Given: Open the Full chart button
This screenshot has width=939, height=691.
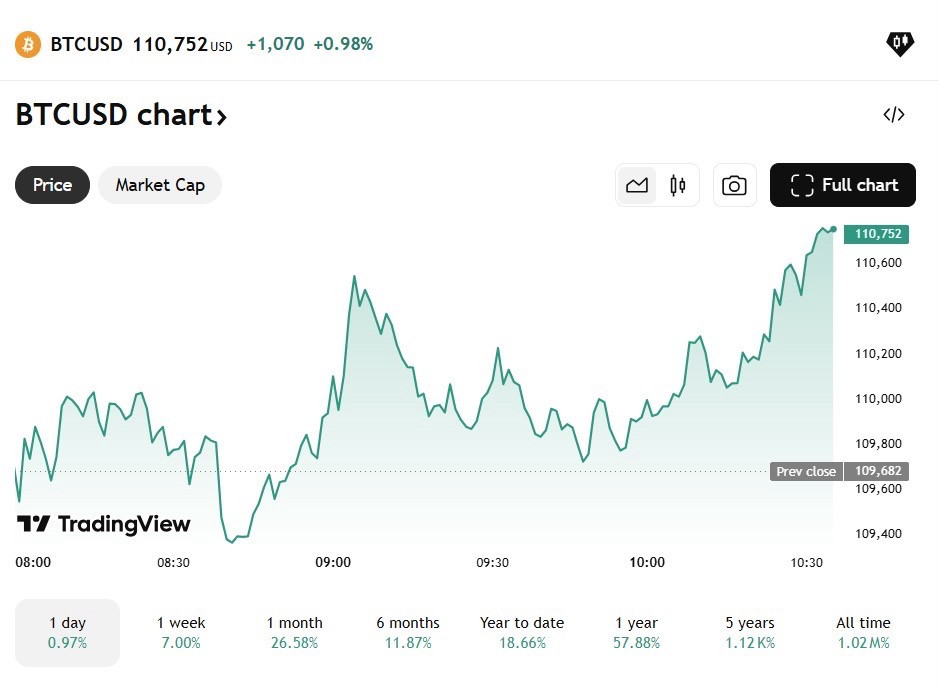Looking at the screenshot, I should tap(843, 185).
